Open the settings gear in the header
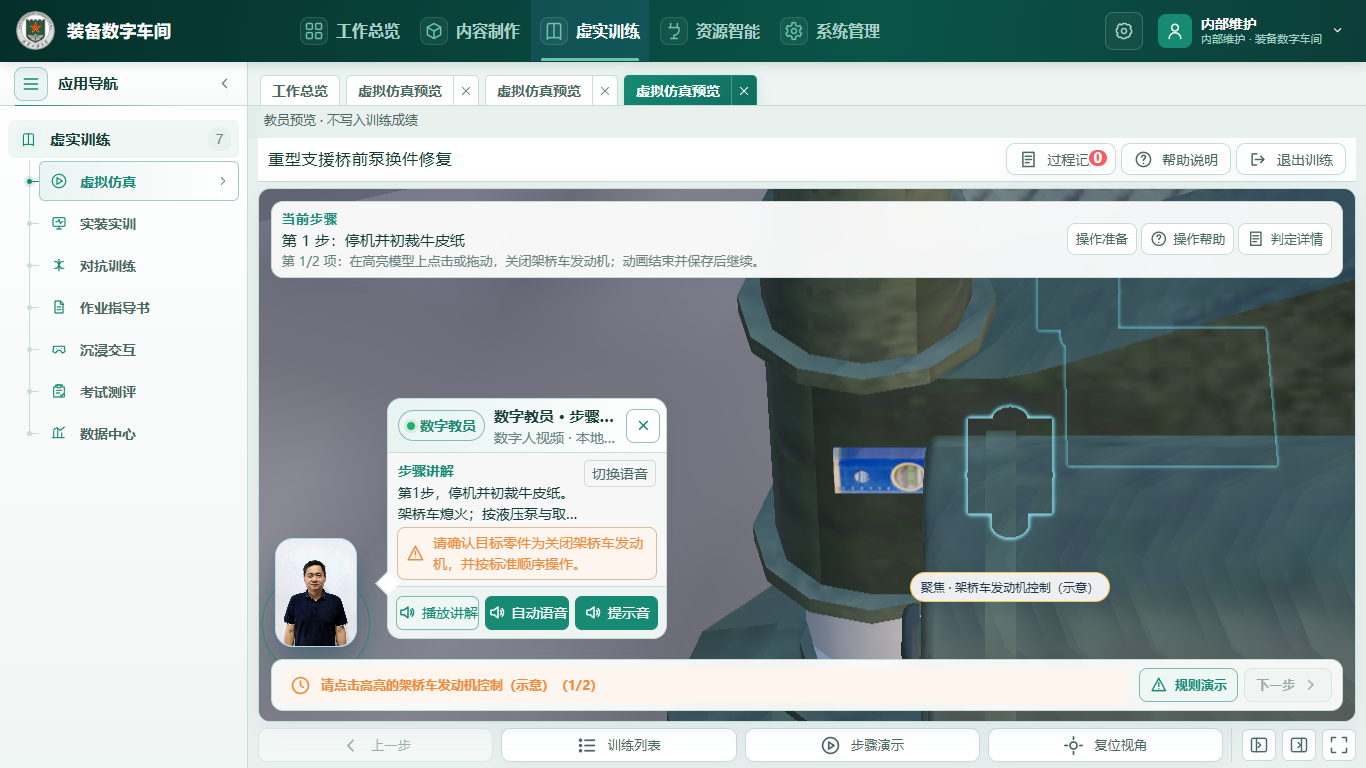The height and width of the screenshot is (768, 1366). (x=1123, y=31)
